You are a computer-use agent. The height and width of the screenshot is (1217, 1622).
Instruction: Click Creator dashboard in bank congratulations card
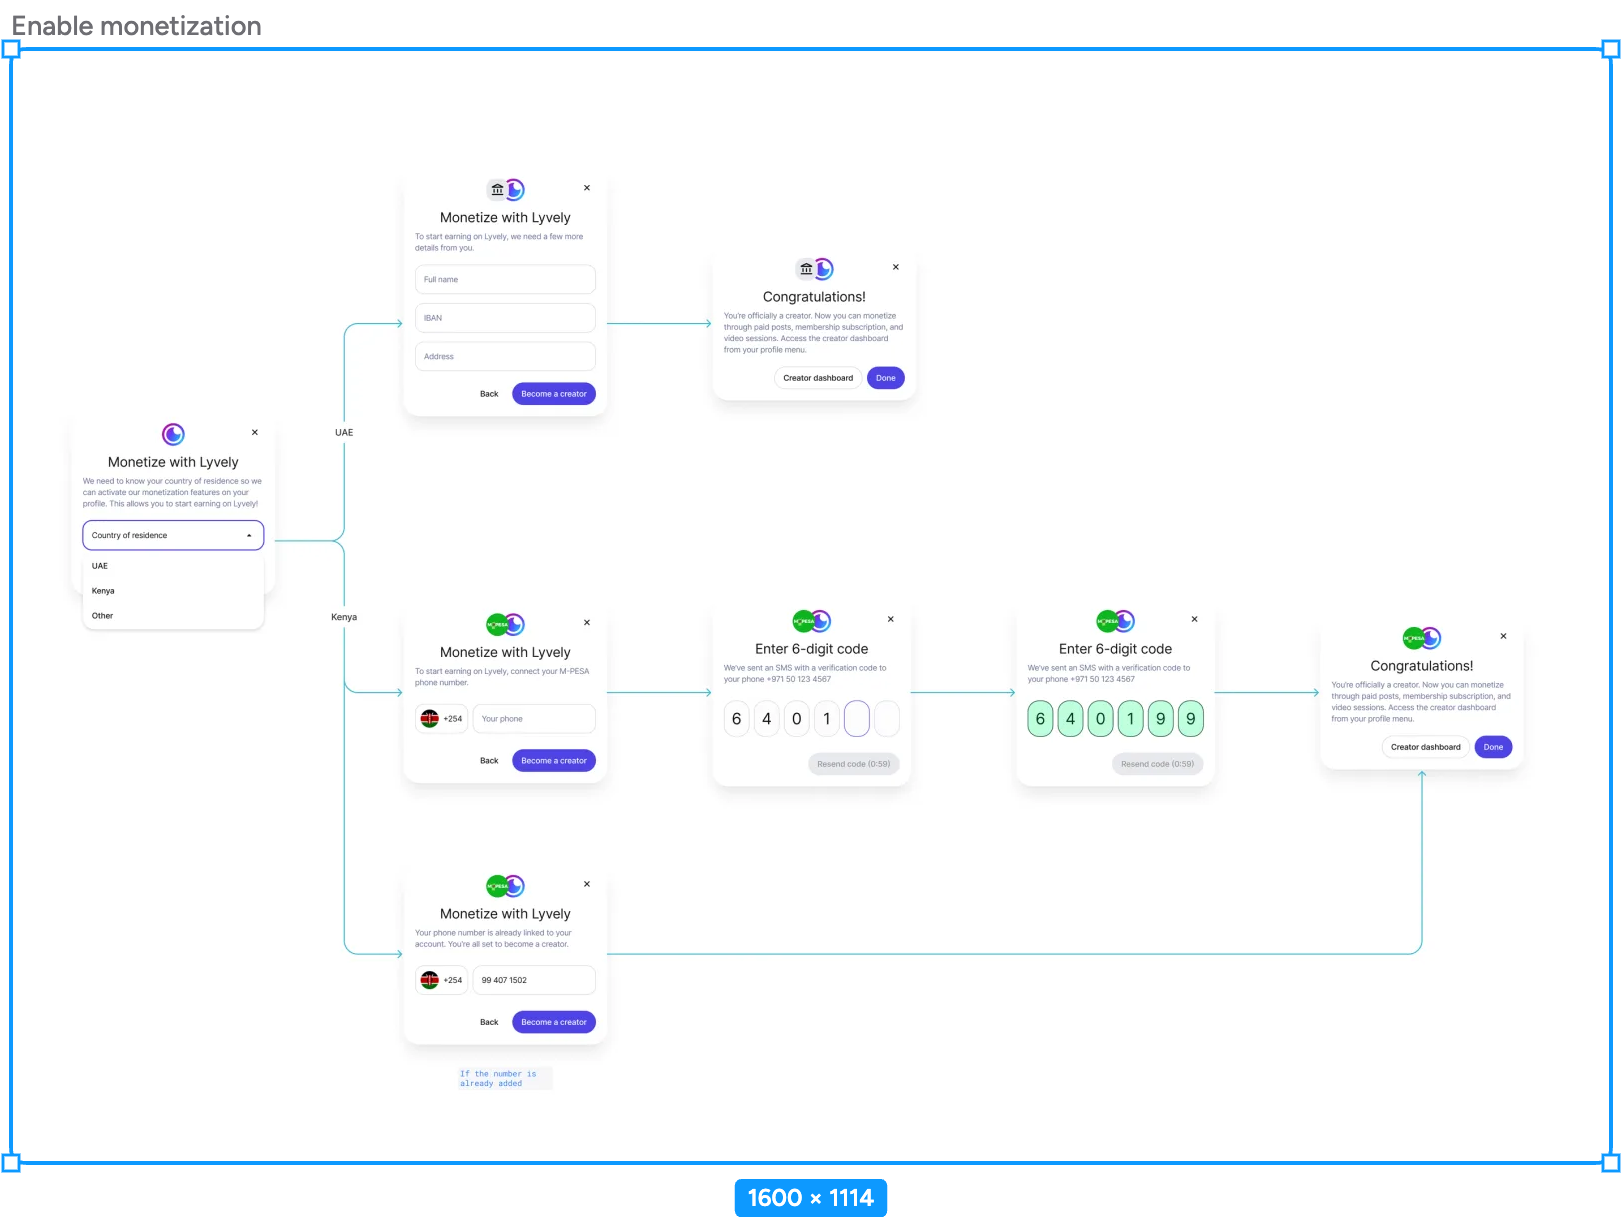818,378
